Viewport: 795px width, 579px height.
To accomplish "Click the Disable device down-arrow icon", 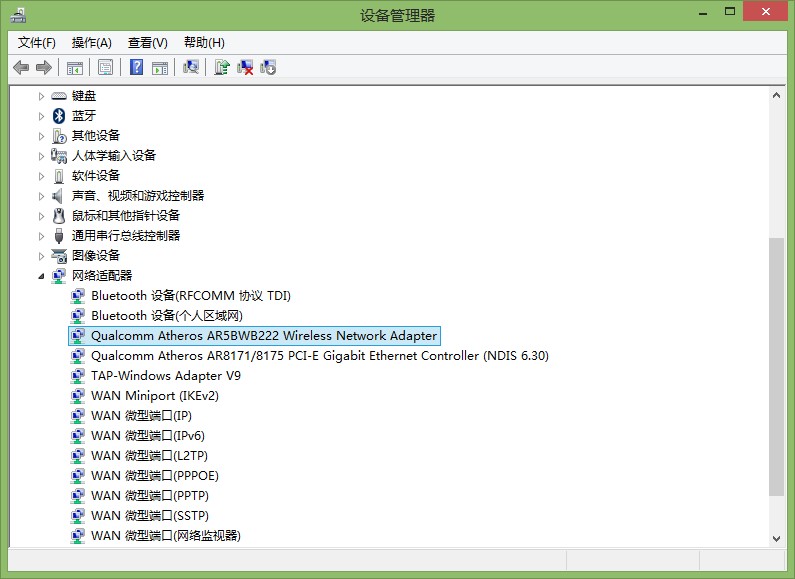I will pos(268,67).
